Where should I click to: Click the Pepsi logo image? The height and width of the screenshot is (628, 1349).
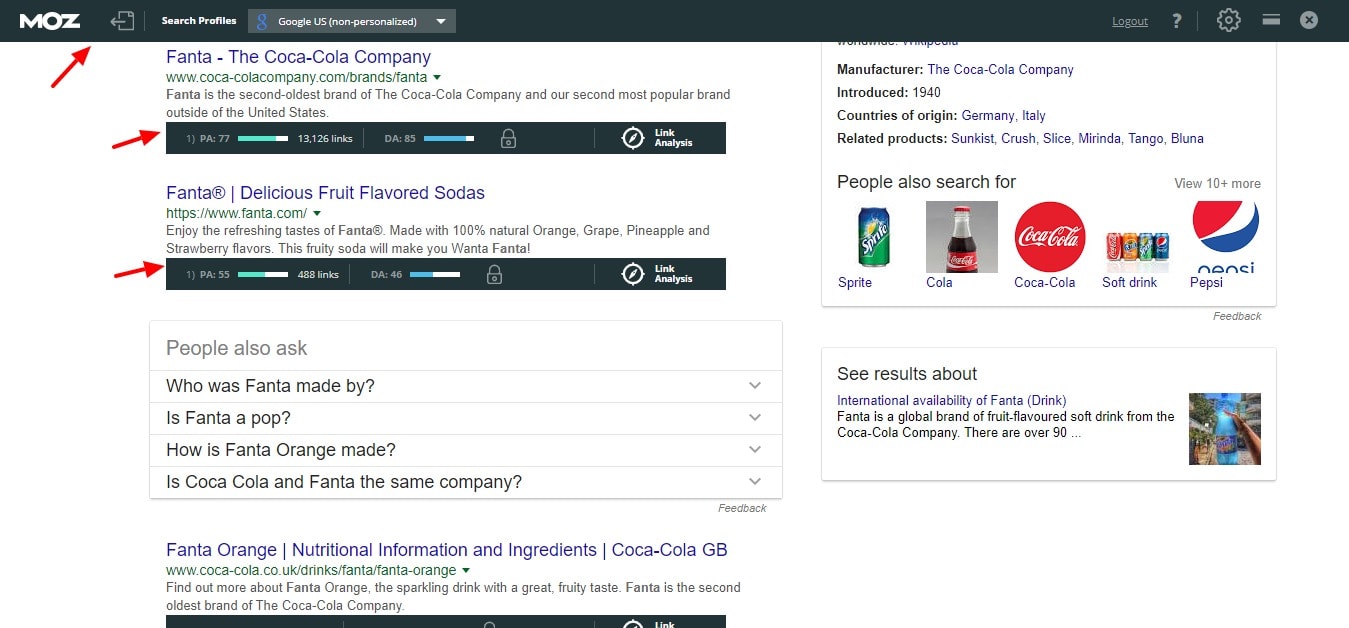tap(1226, 237)
